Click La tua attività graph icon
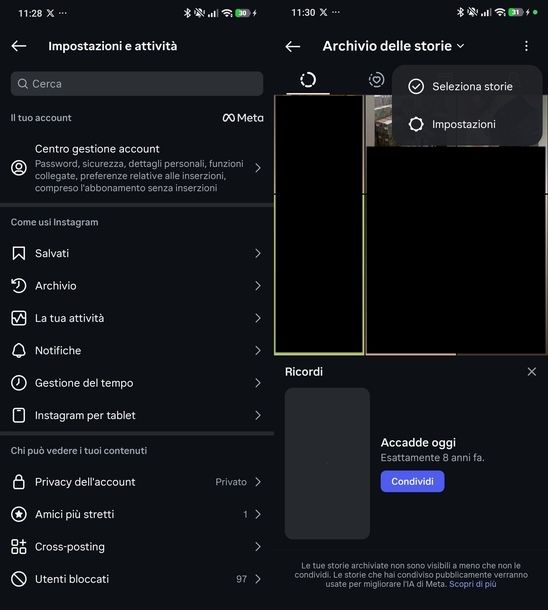The image size is (548, 610). click(x=19, y=318)
